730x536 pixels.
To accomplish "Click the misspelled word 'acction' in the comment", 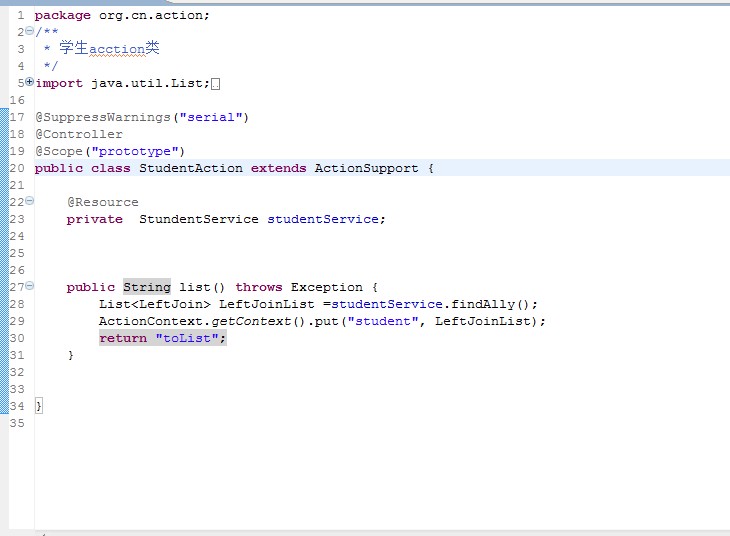I will 117,49.
